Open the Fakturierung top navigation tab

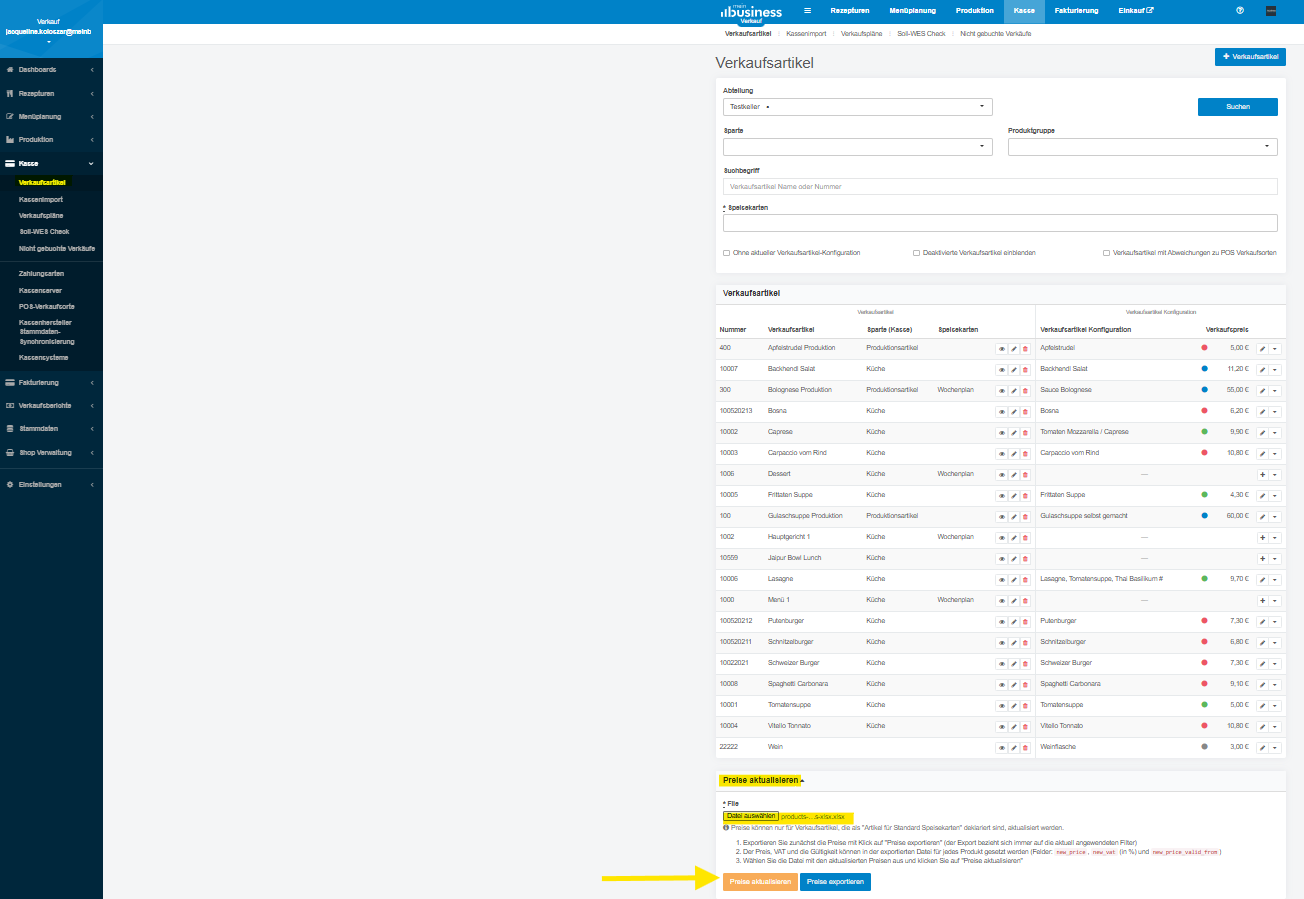point(1076,11)
